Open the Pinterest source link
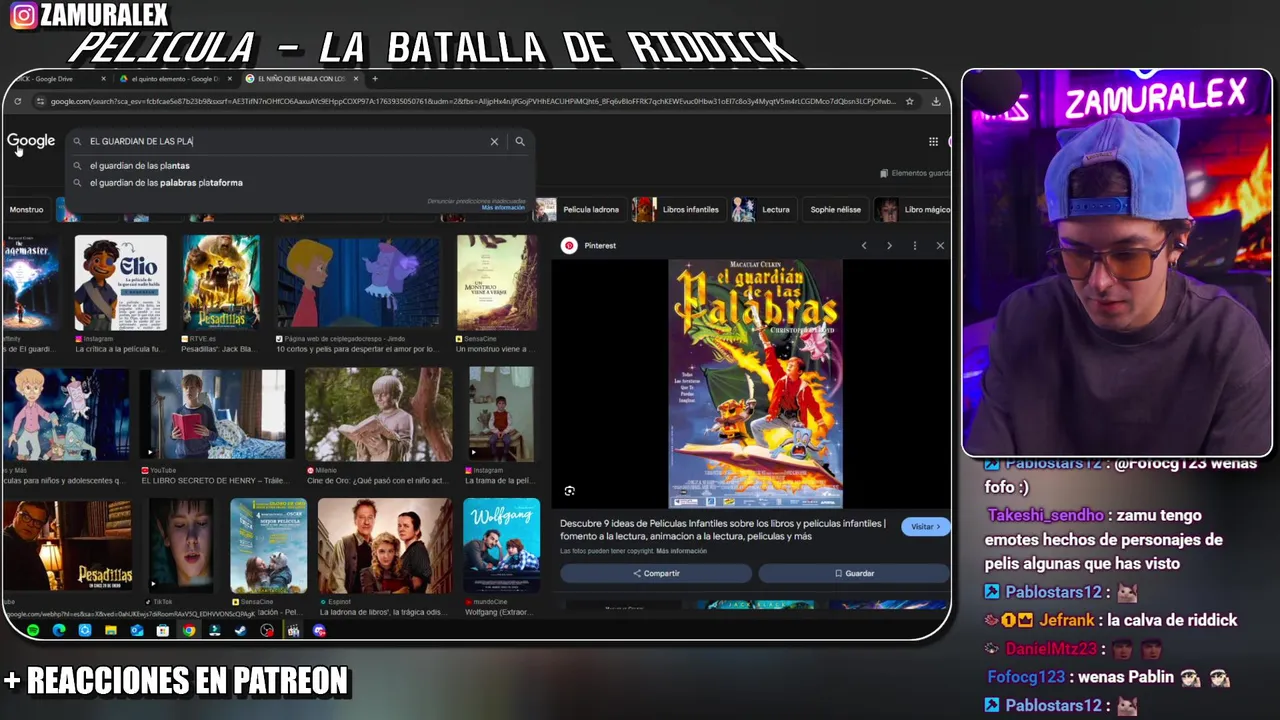The height and width of the screenshot is (720, 1280). point(589,246)
